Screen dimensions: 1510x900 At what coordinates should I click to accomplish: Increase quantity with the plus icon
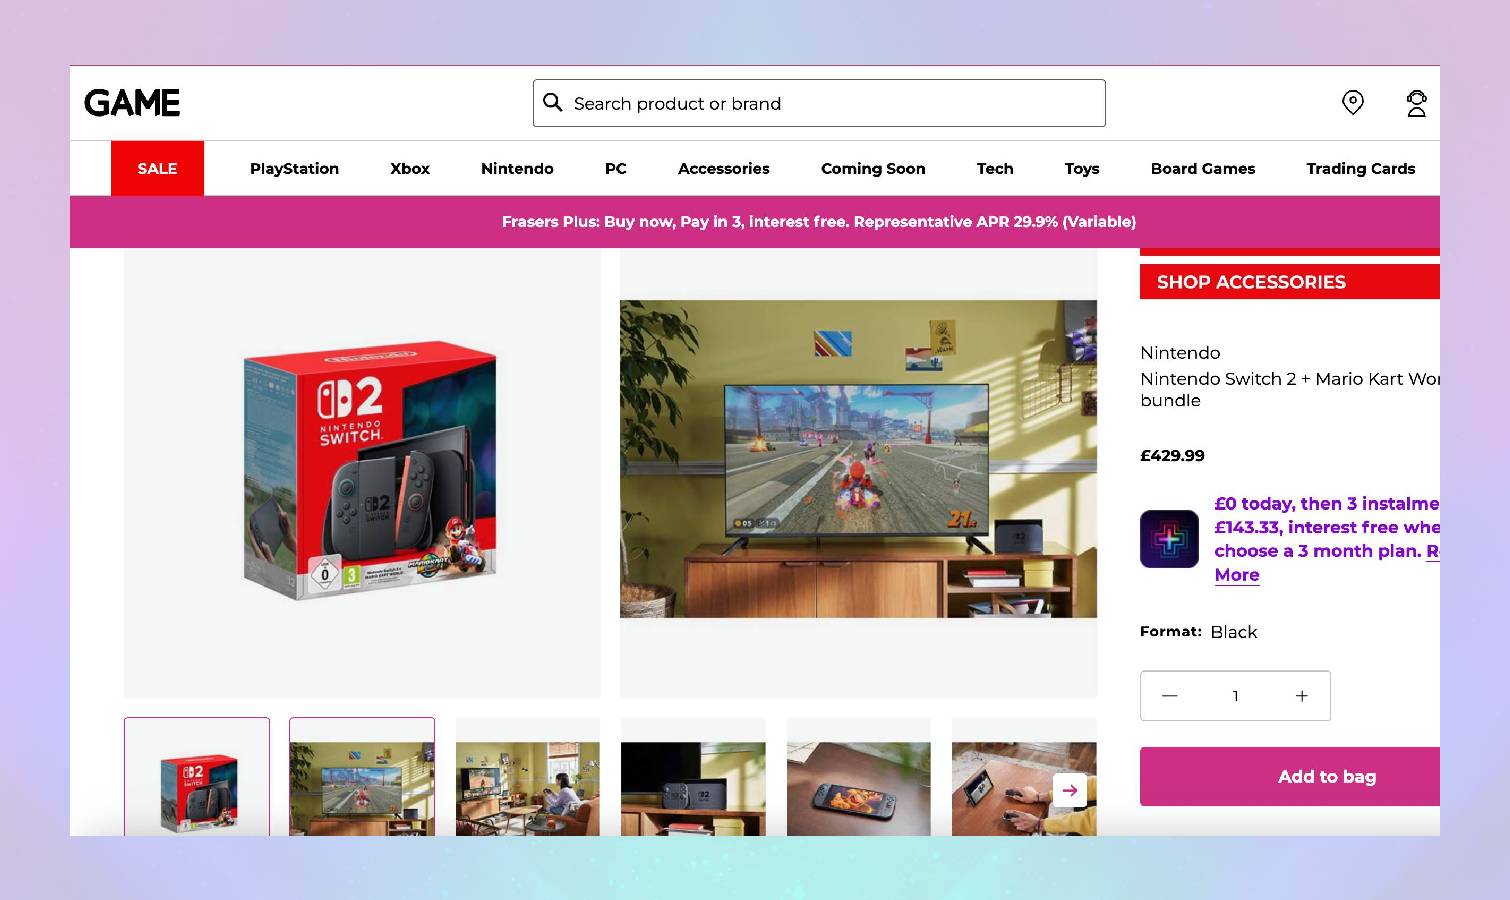click(1301, 696)
